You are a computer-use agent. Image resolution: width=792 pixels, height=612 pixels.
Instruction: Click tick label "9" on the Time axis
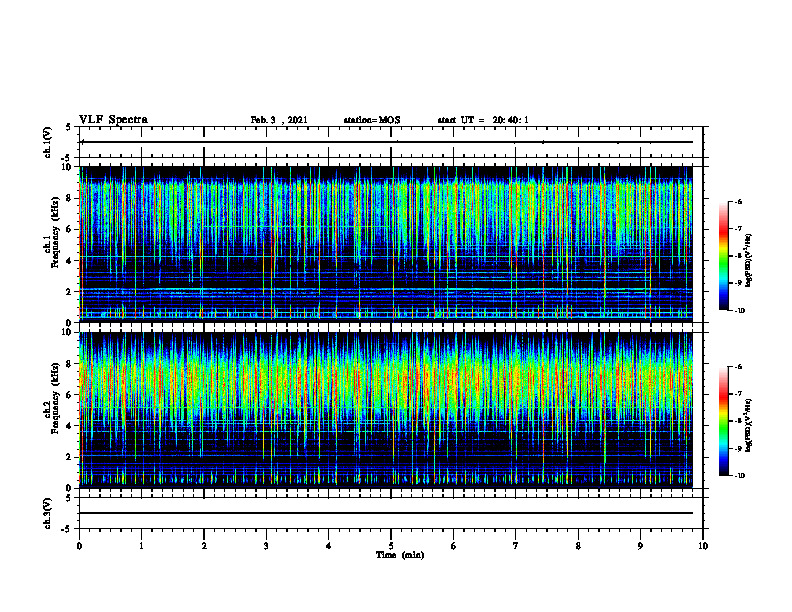[640, 546]
